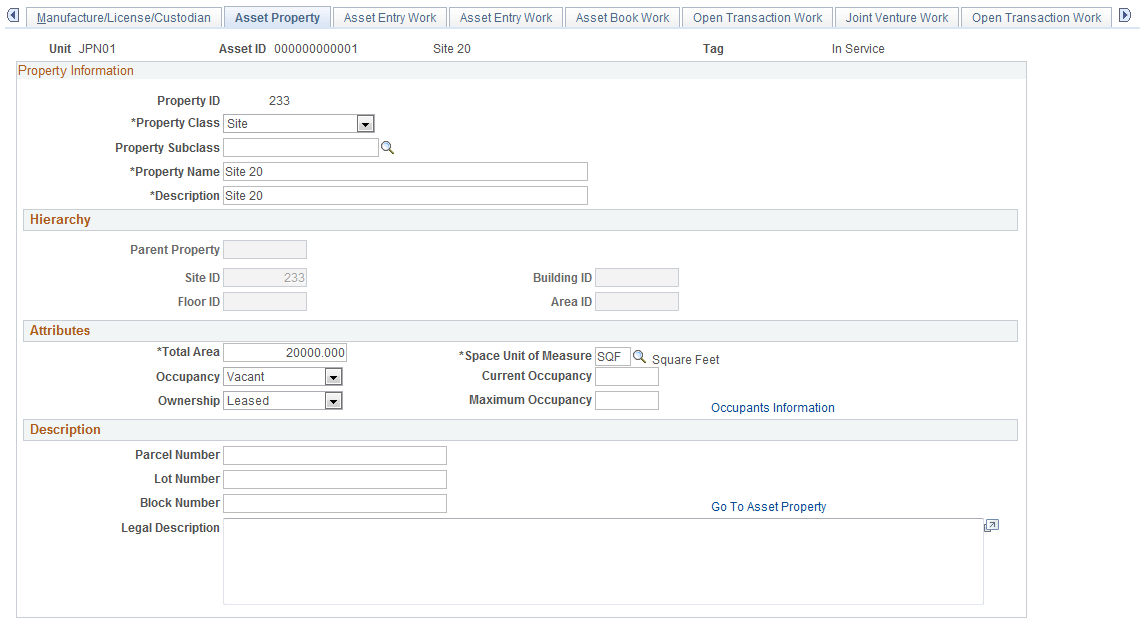Select the first Asset Entry Work tab

[390, 18]
